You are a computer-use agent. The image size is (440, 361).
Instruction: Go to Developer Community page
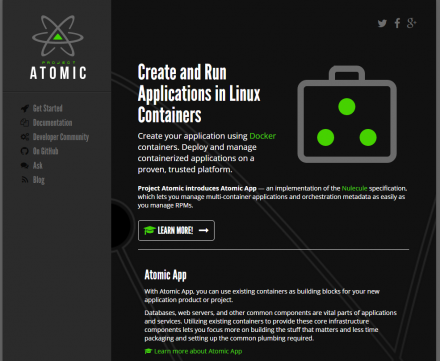point(61,137)
